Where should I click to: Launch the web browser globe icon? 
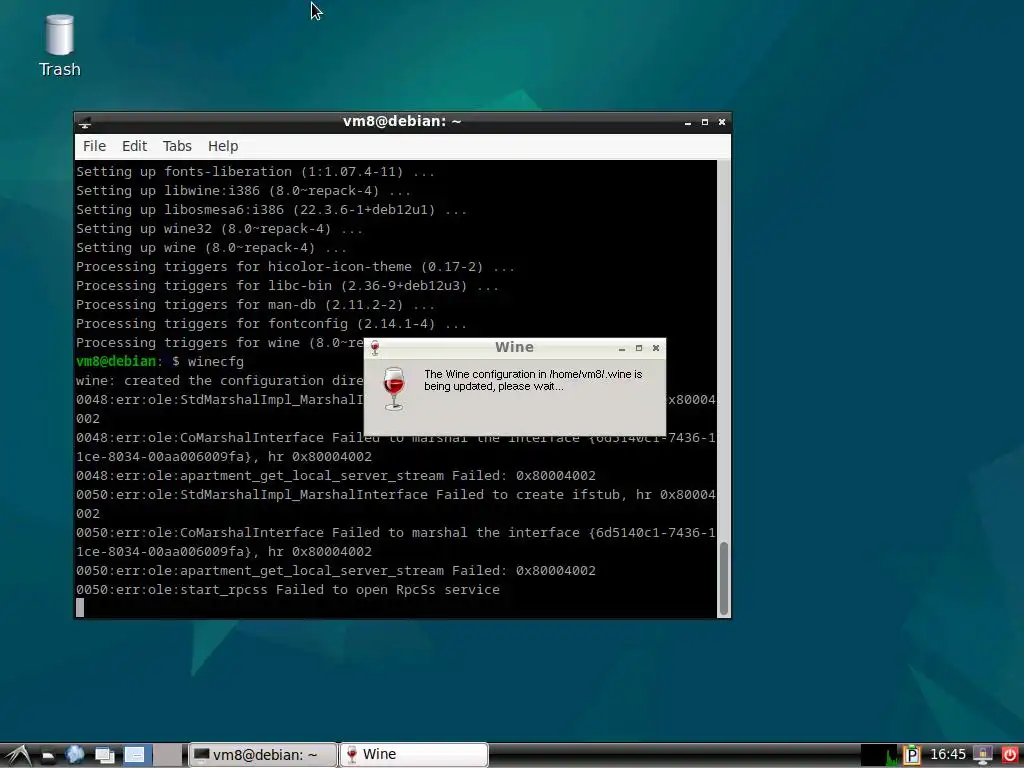[x=75, y=755]
